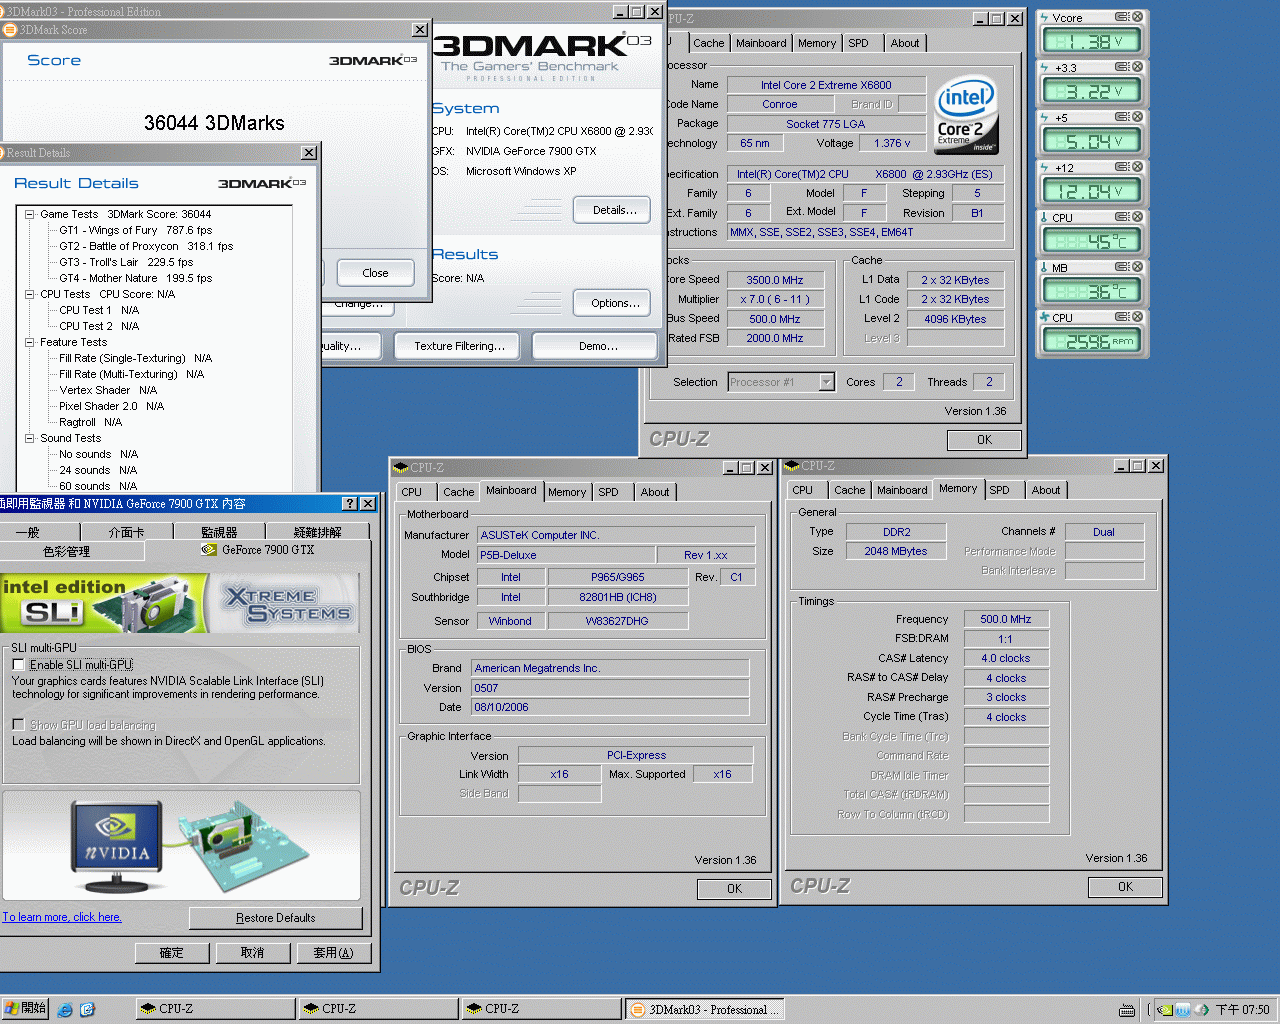Collapse the Game Tests tree node

pyautogui.click(x=30, y=214)
